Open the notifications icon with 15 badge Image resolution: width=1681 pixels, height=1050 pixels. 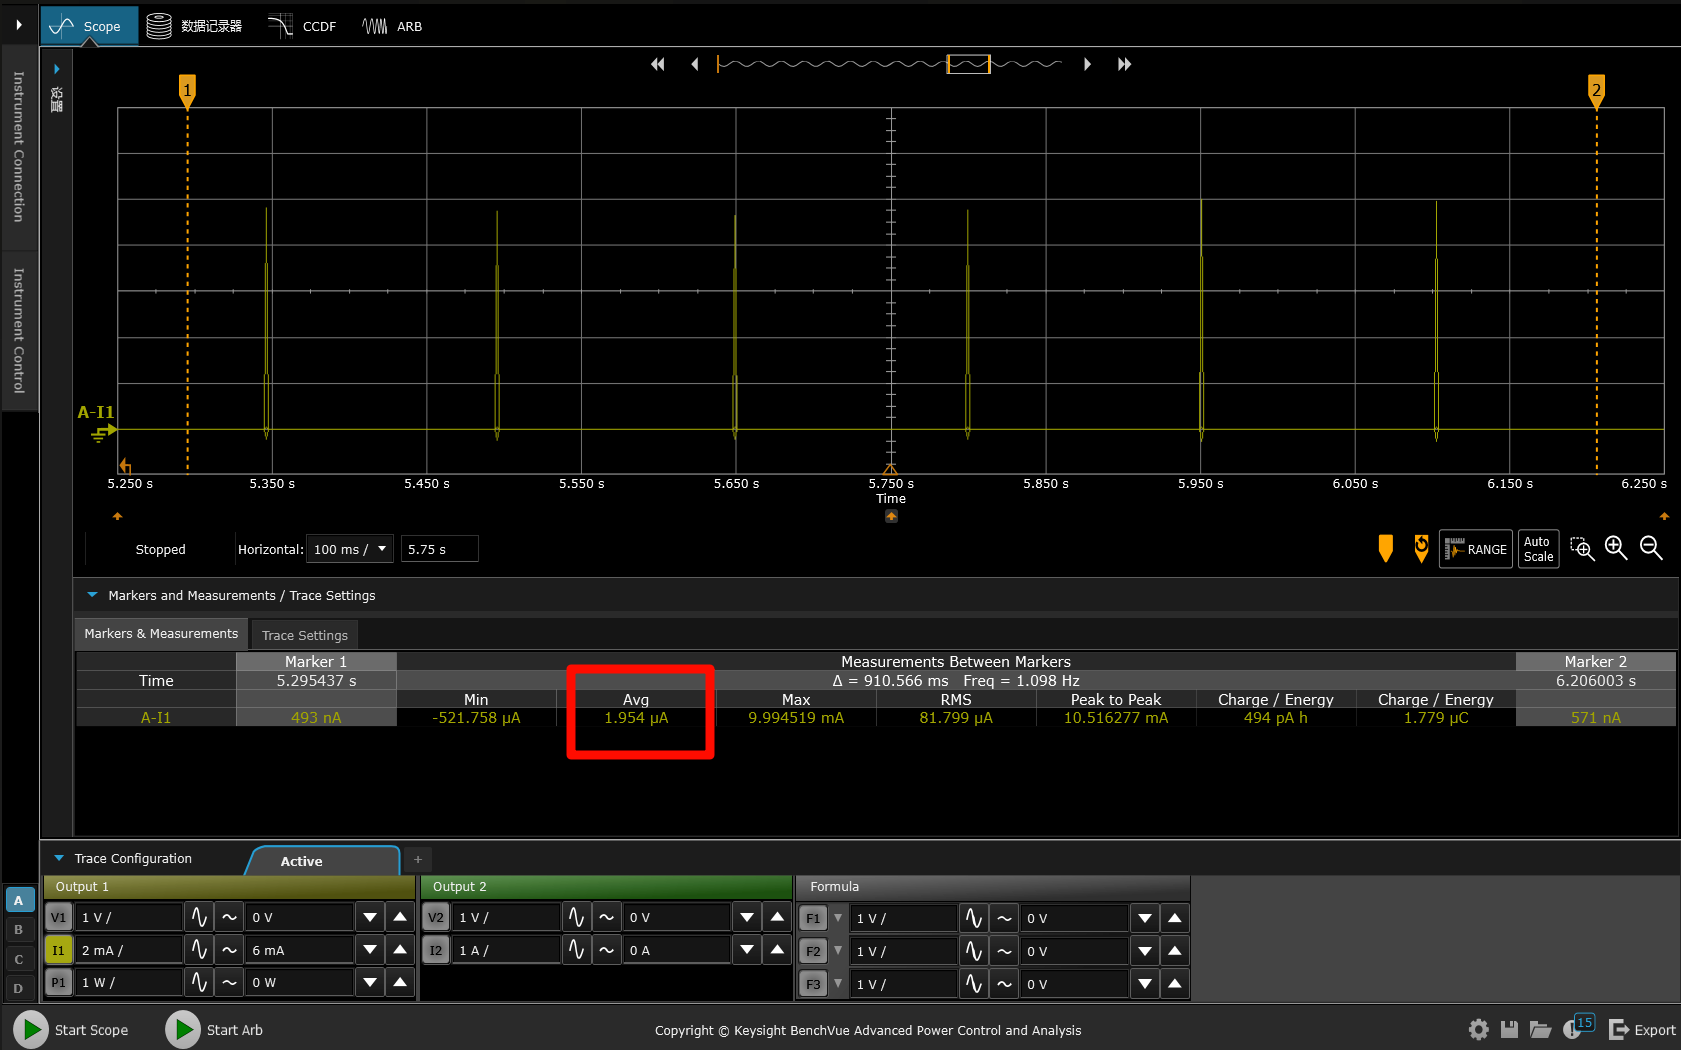[1577, 1027]
